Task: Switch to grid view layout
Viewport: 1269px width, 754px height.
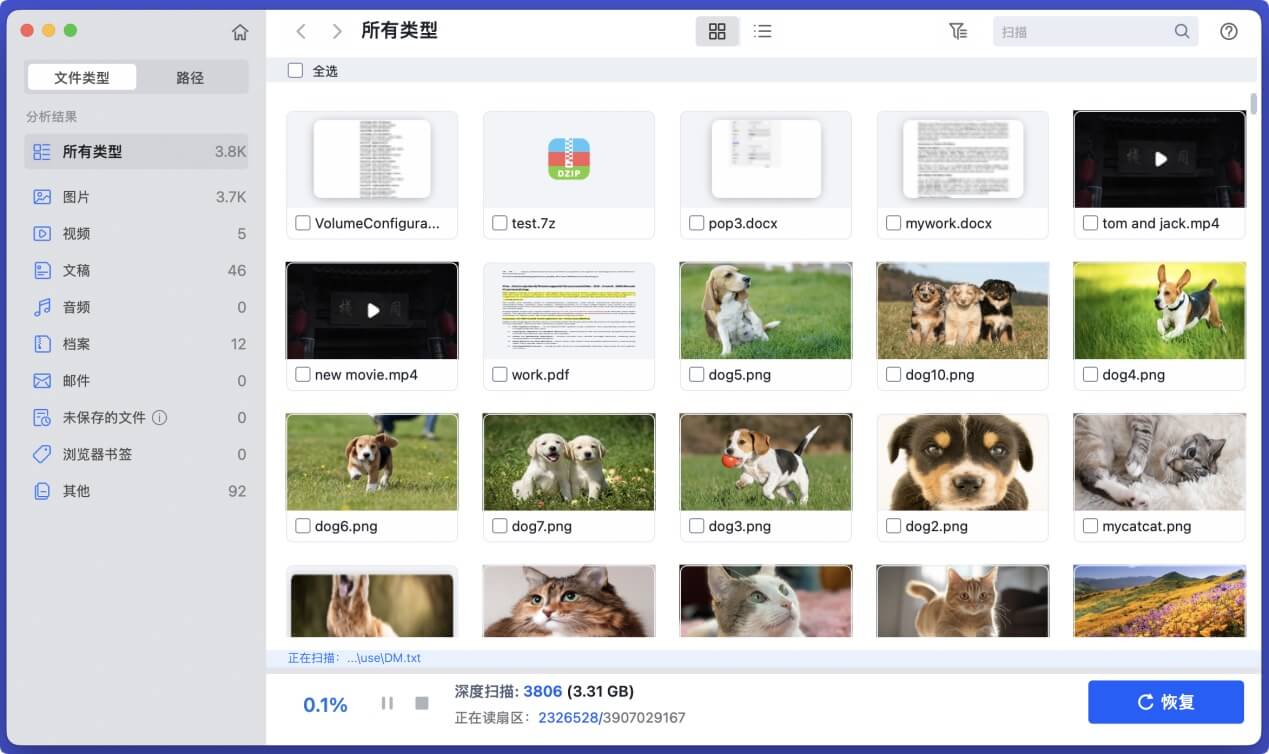Action: pyautogui.click(x=716, y=31)
